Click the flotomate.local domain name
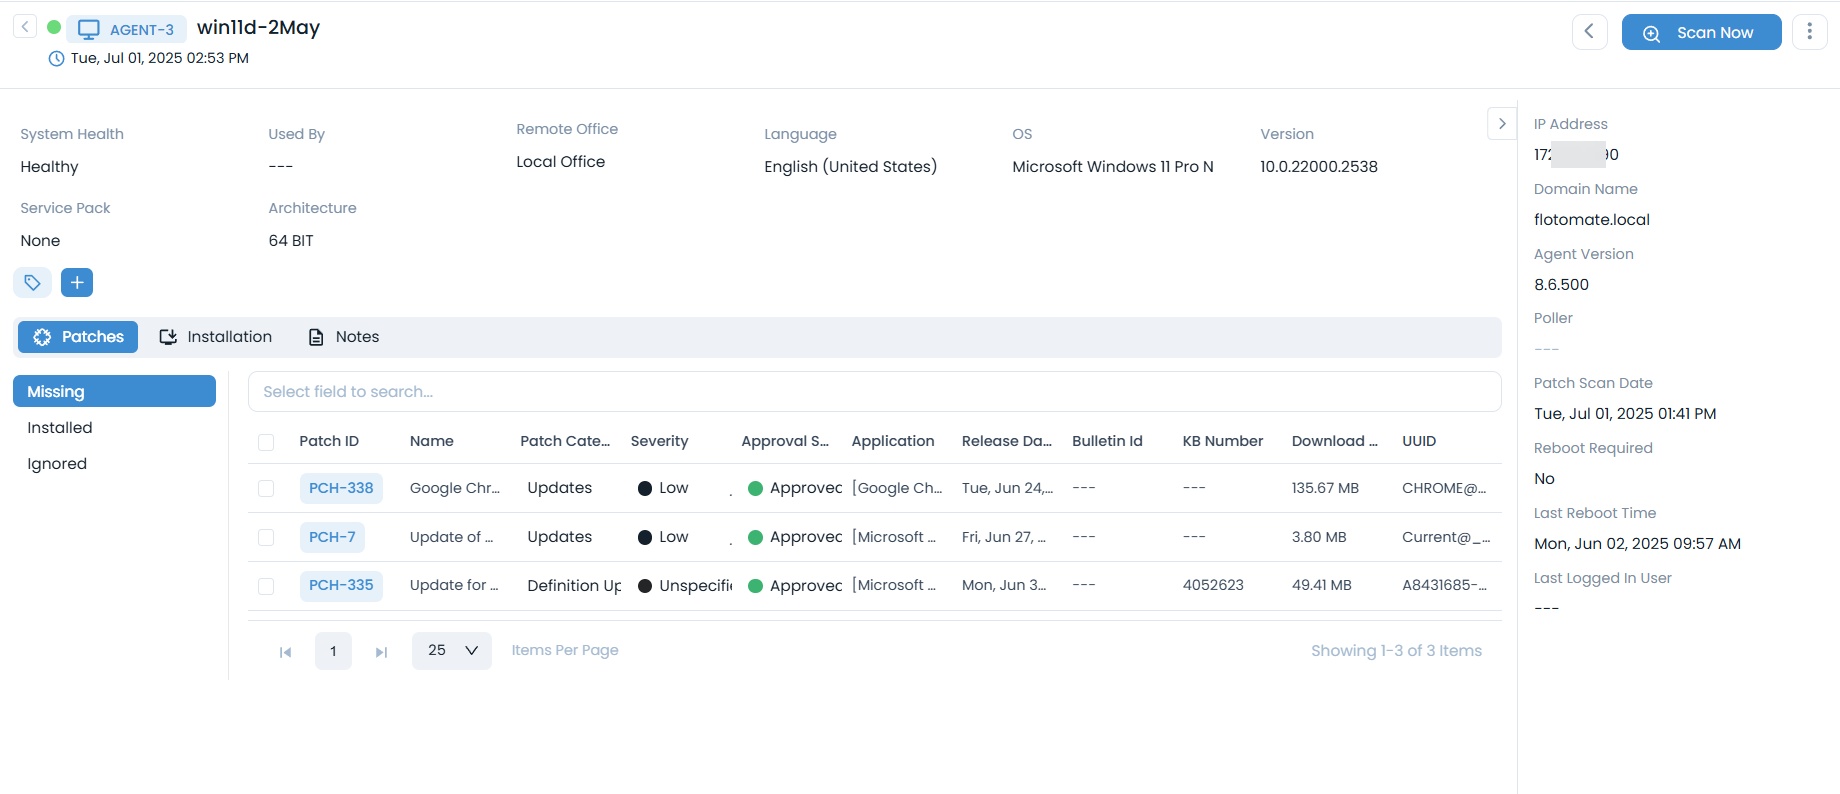Viewport: 1840px width, 794px height. [1592, 220]
